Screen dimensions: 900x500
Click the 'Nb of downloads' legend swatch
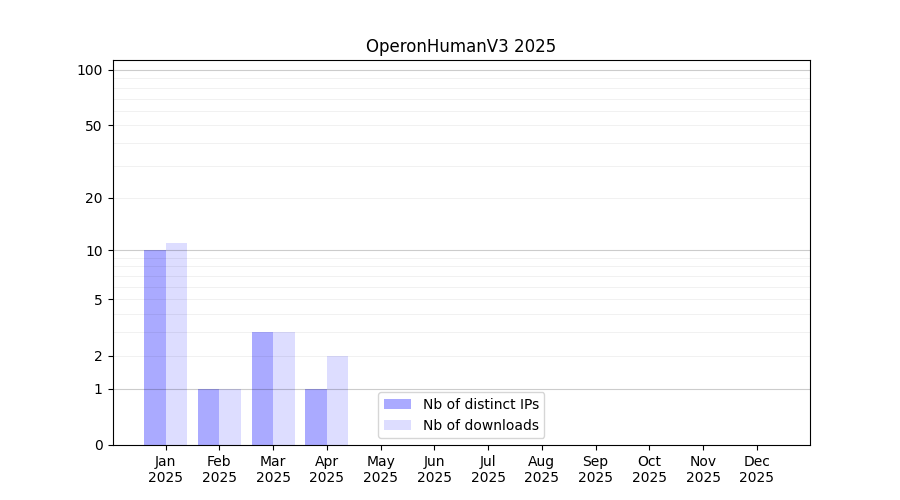click(x=397, y=425)
